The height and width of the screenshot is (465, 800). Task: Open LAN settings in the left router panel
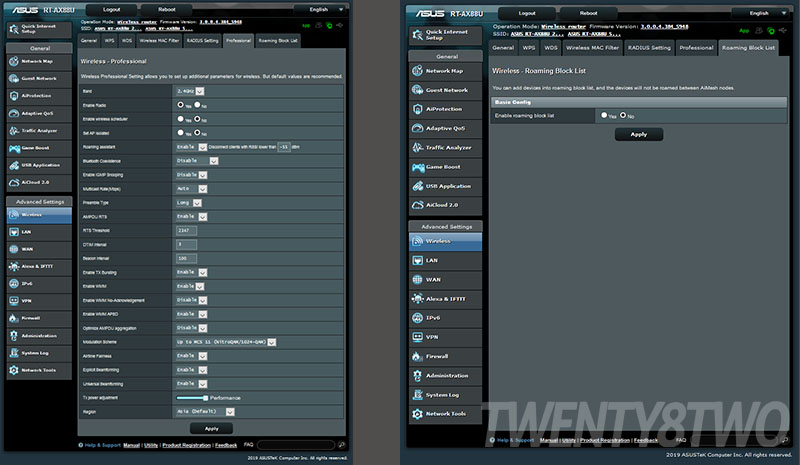(39, 232)
